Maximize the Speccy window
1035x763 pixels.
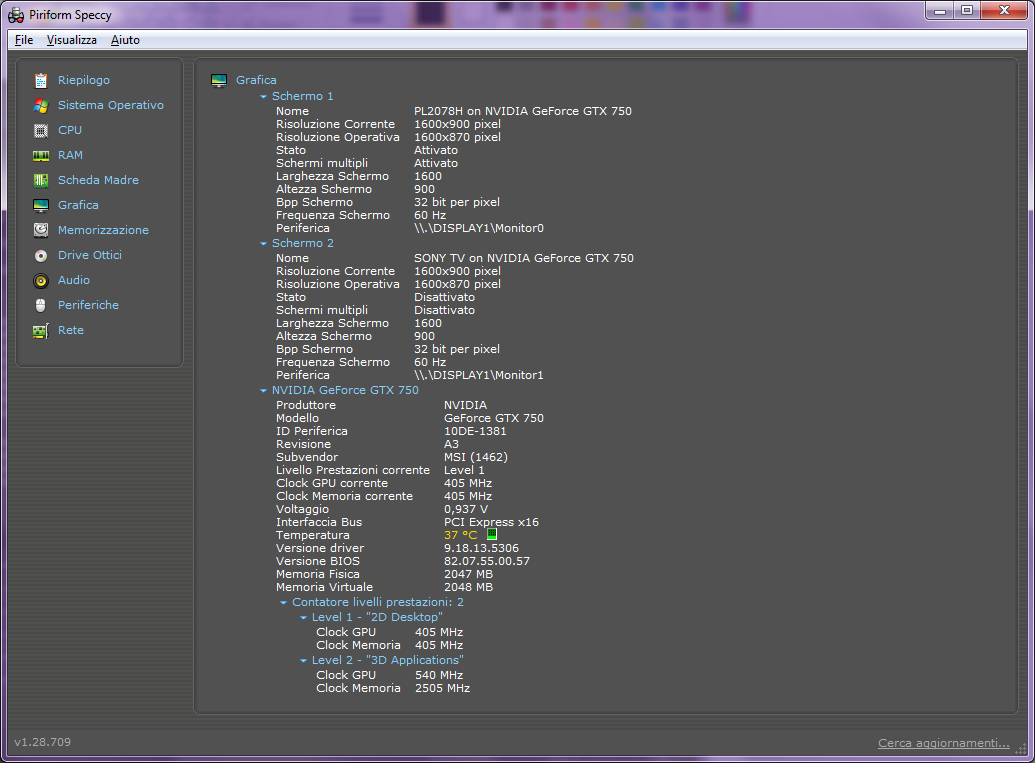[967, 11]
